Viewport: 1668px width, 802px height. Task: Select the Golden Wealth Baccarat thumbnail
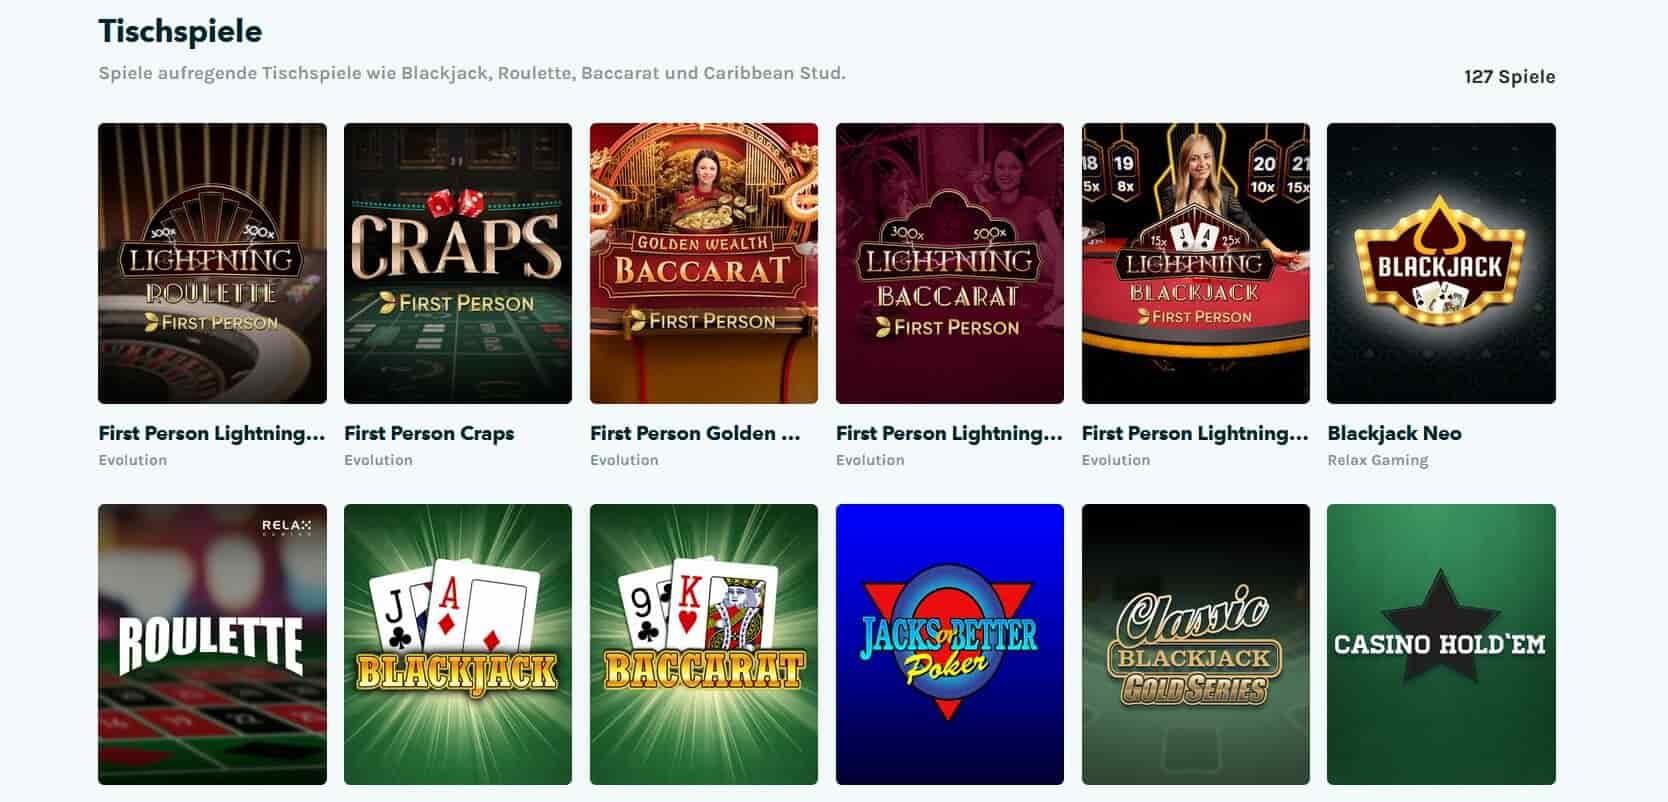pos(704,263)
